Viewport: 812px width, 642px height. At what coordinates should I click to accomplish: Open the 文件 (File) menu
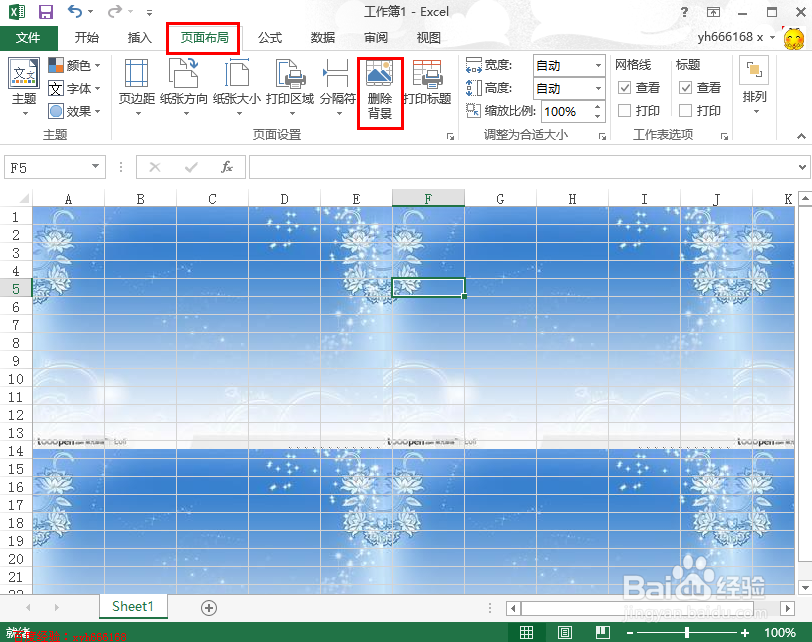click(x=29, y=37)
